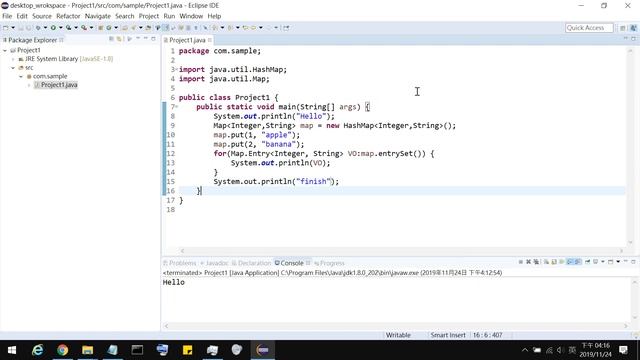Click the Debug bug toolbar icon
640x360 pixels.
coord(38,28)
